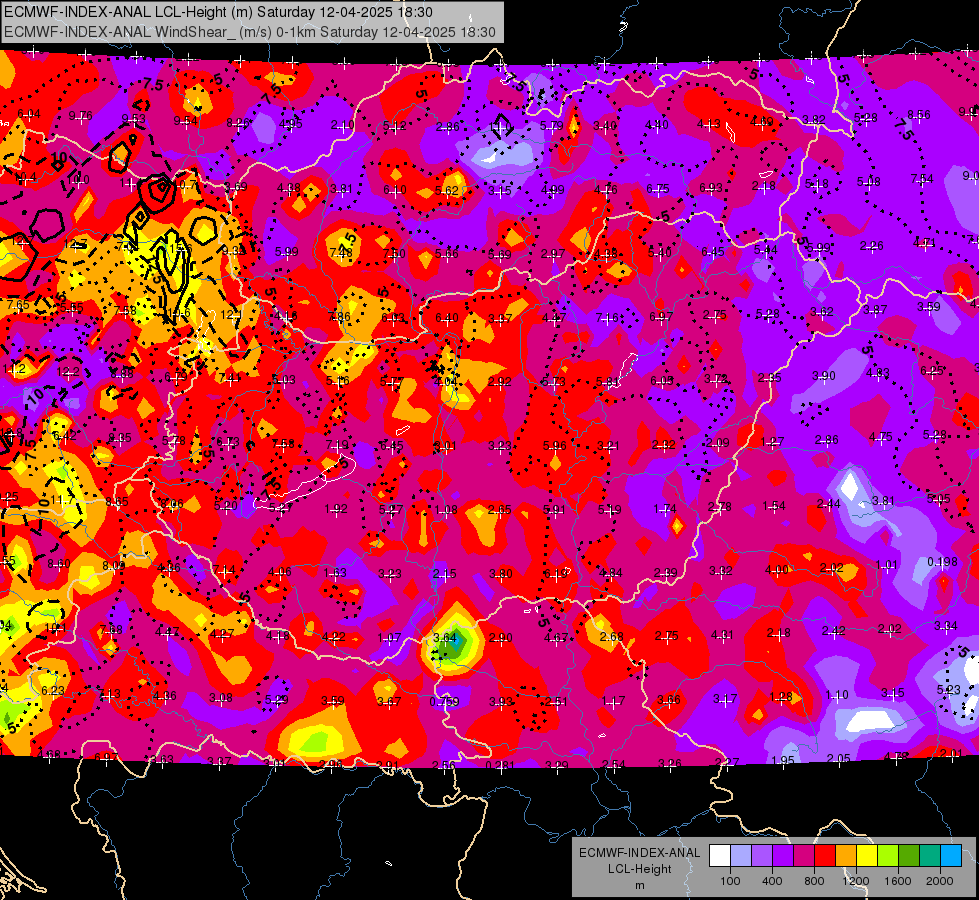Click the legend scale label 2000
979x900 pixels.
pos(940,881)
